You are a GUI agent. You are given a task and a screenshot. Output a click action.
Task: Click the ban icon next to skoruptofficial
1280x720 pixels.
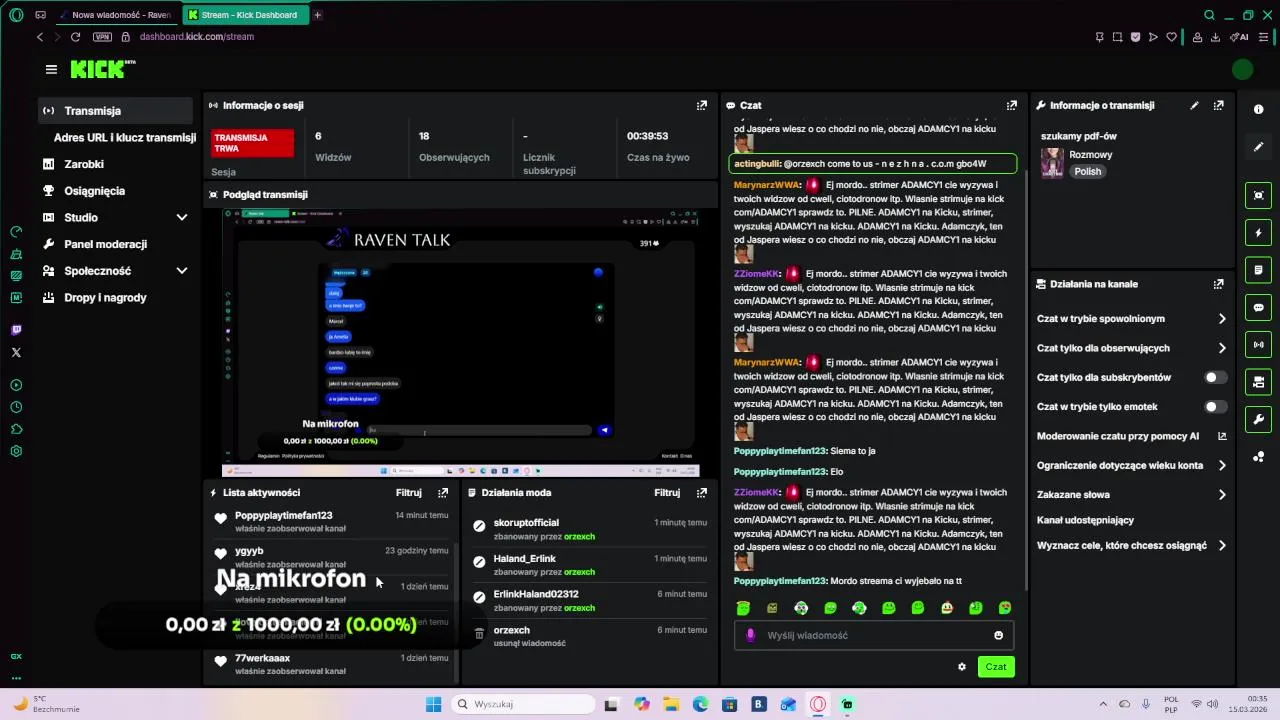pos(479,526)
